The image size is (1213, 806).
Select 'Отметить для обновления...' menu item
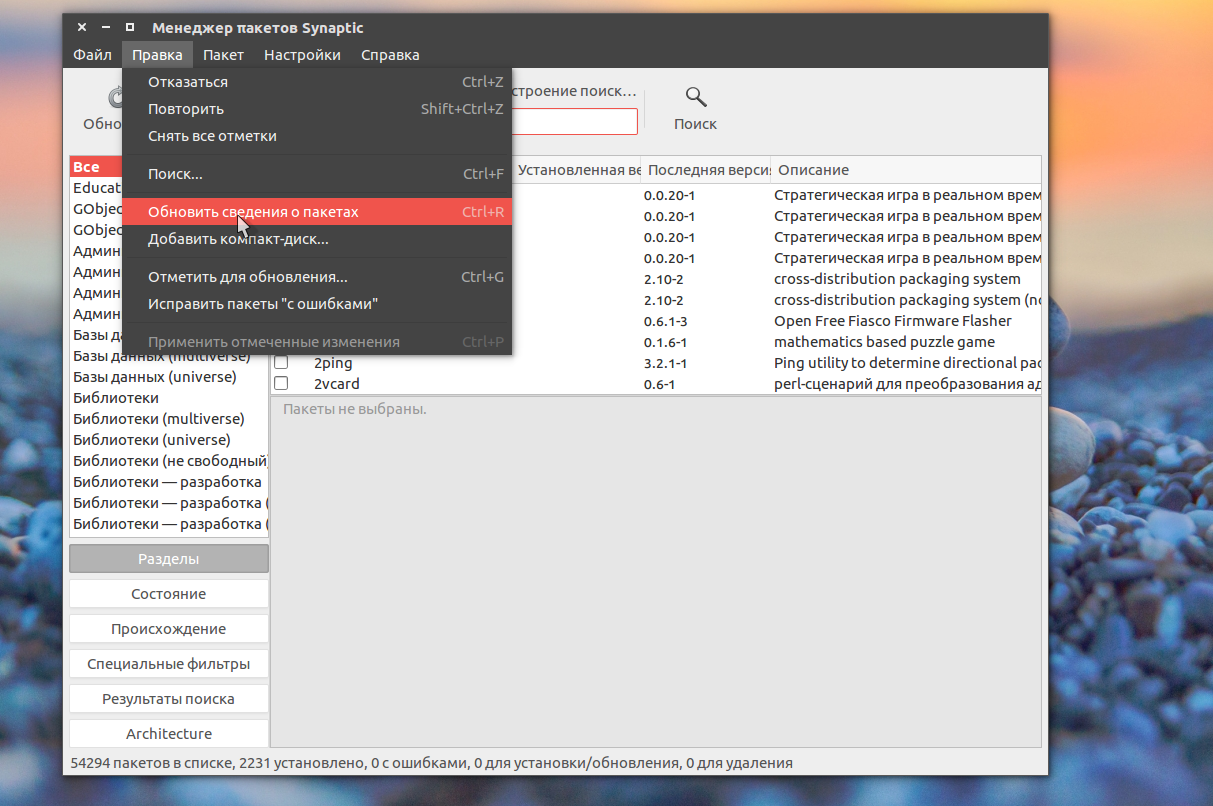248,277
